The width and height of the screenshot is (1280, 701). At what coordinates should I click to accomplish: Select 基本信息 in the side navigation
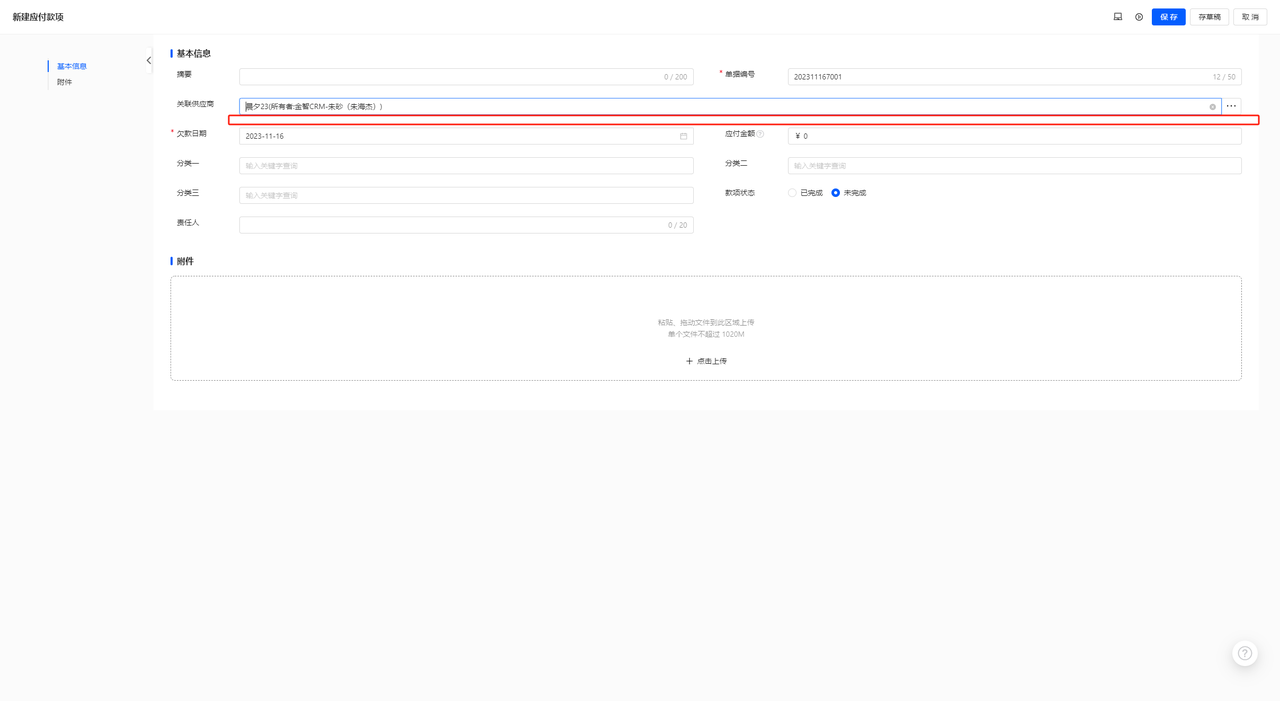(x=72, y=66)
